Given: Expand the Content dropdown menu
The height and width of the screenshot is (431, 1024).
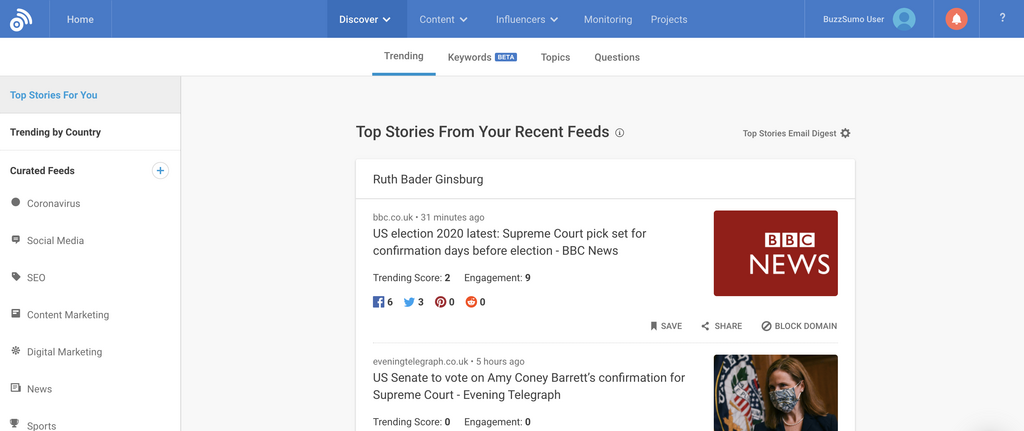Looking at the screenshot, I should point(443,19).
